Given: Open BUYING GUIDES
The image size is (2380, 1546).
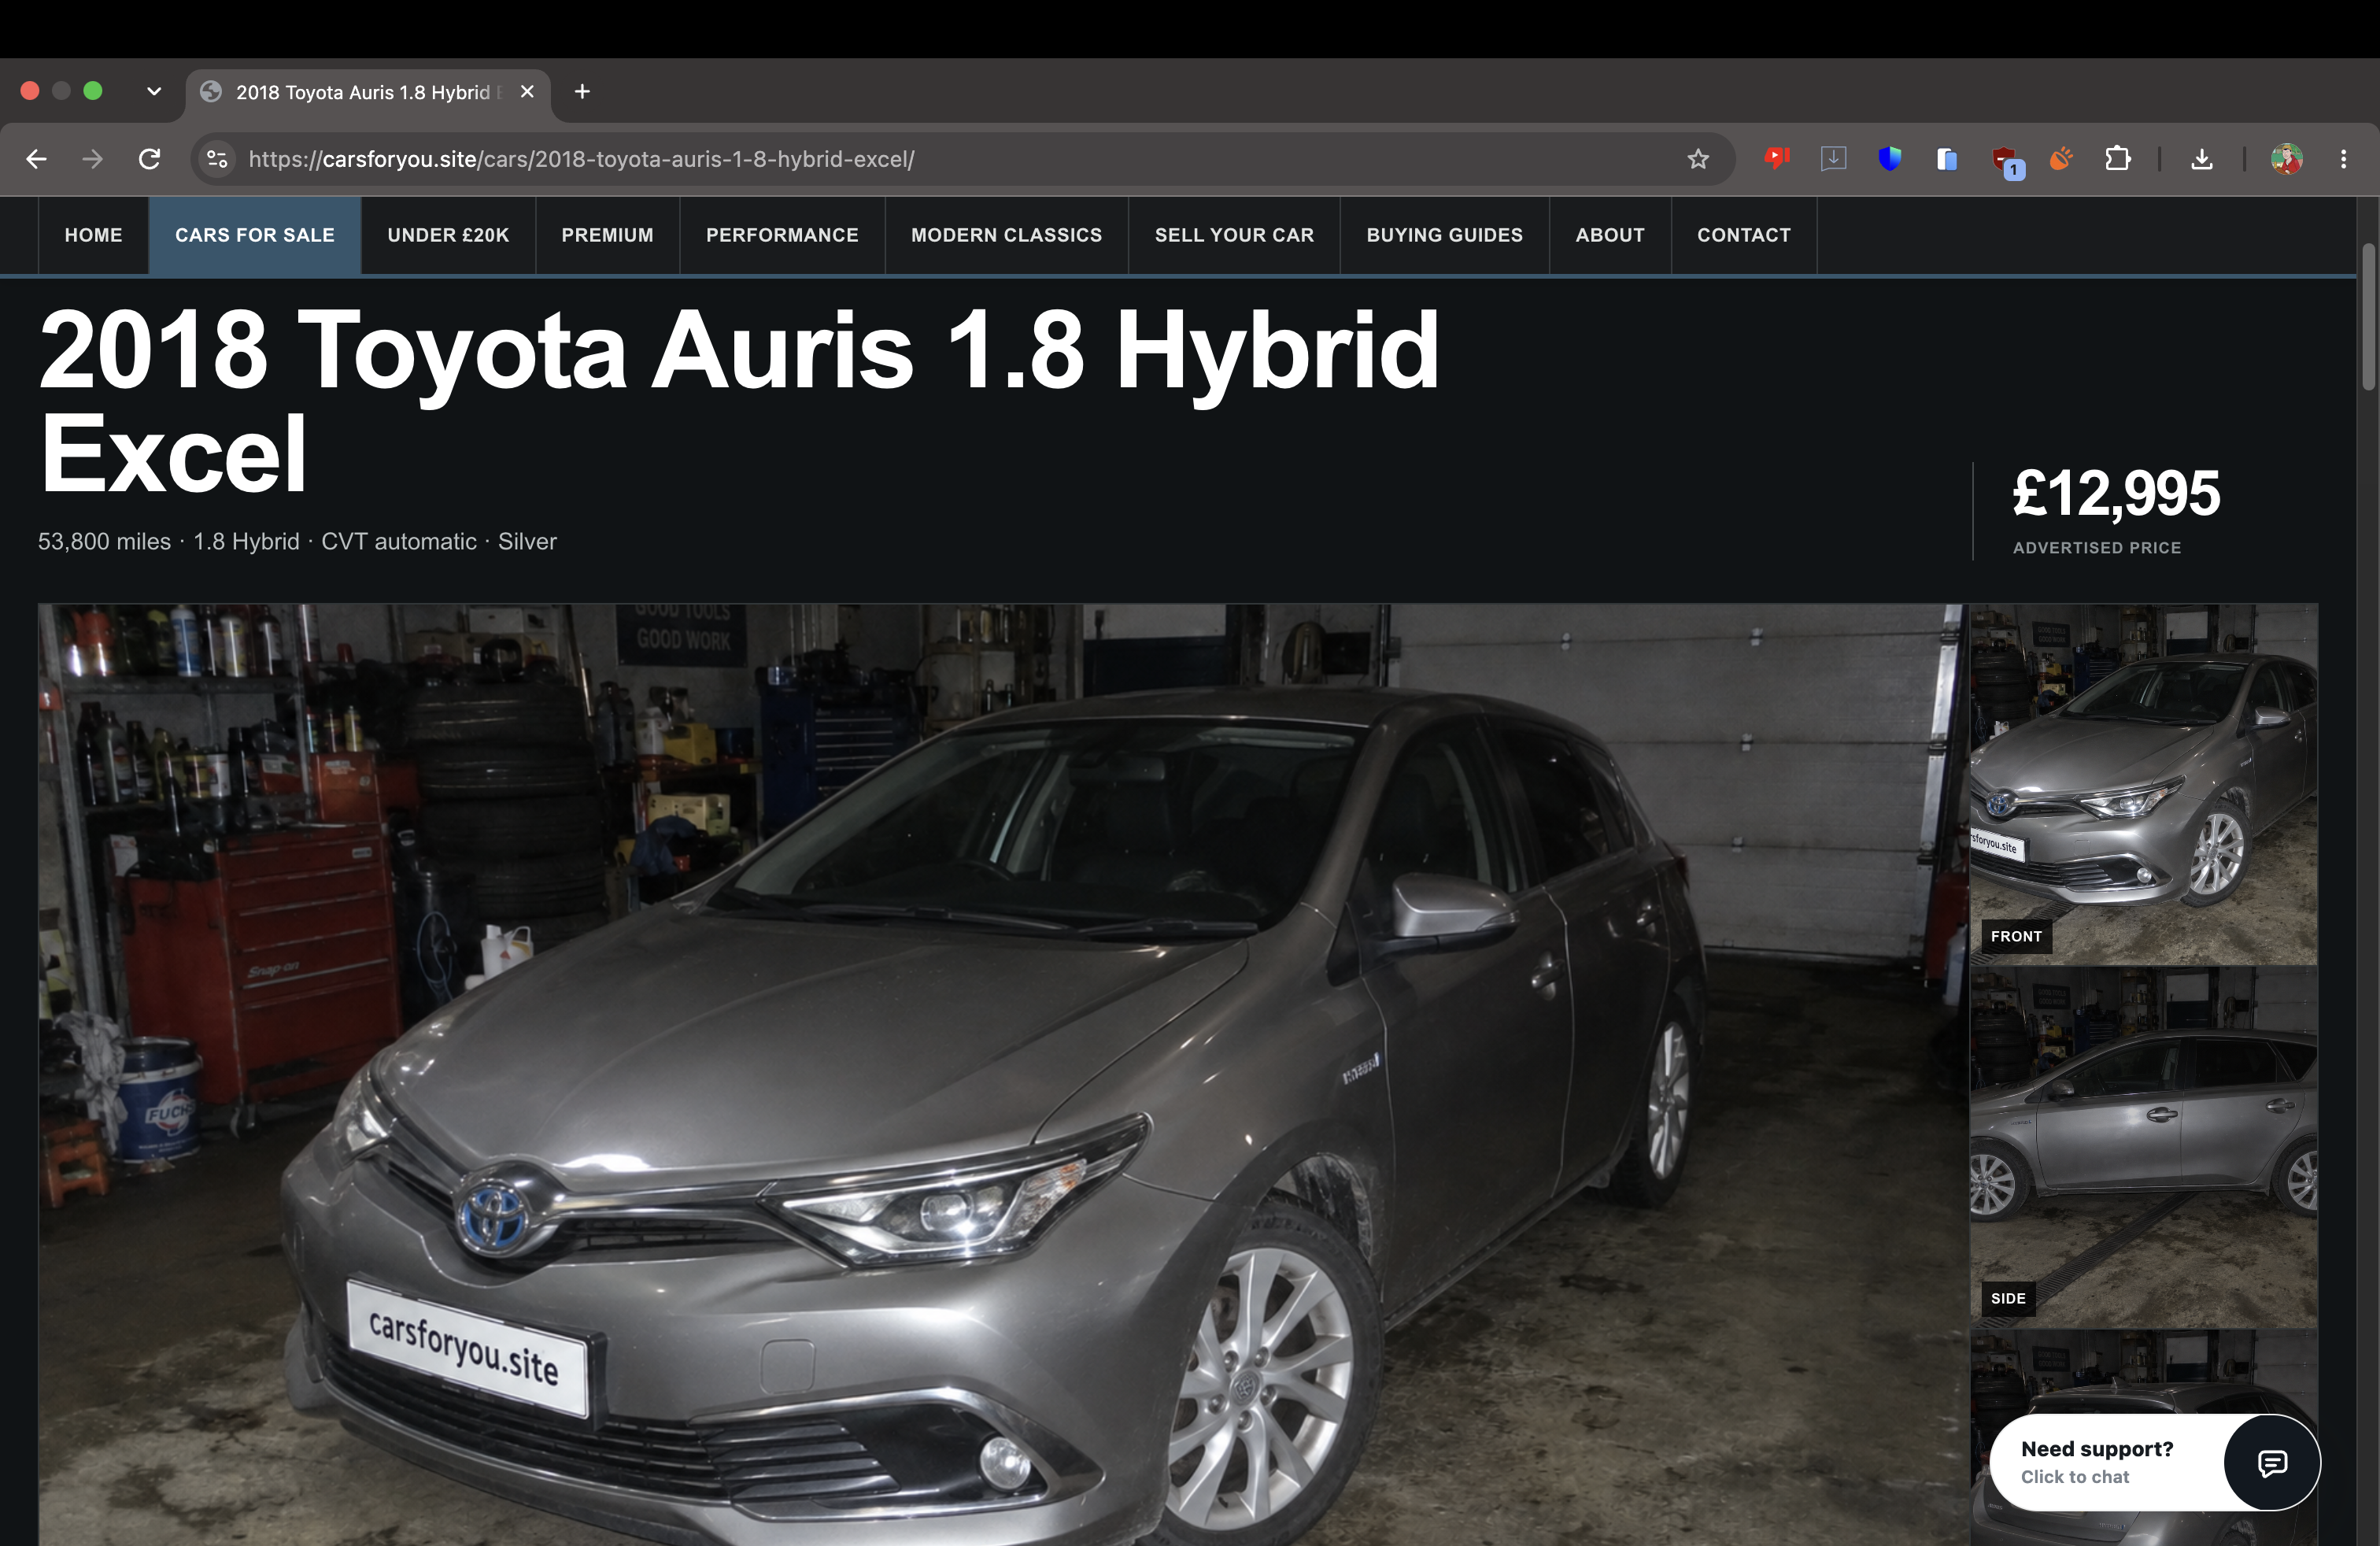Looking at the screenshot, I should (1444, 235).
